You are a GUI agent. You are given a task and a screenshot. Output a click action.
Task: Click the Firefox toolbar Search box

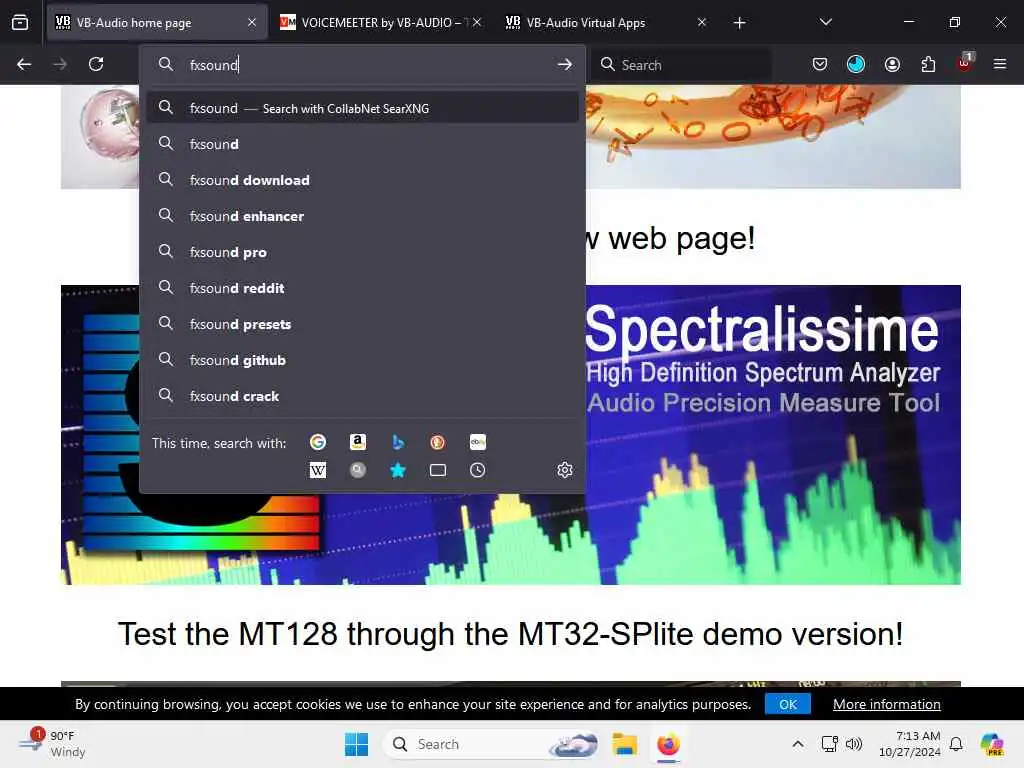click(x=681, y=65)
